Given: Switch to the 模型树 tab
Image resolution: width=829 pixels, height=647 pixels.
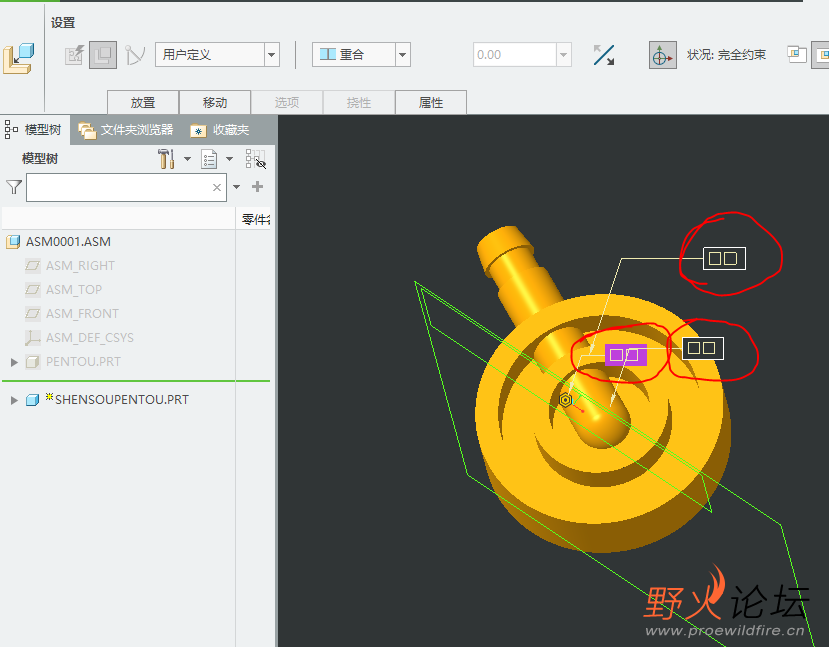Looking at the screenshot, I should coord(34,130).
